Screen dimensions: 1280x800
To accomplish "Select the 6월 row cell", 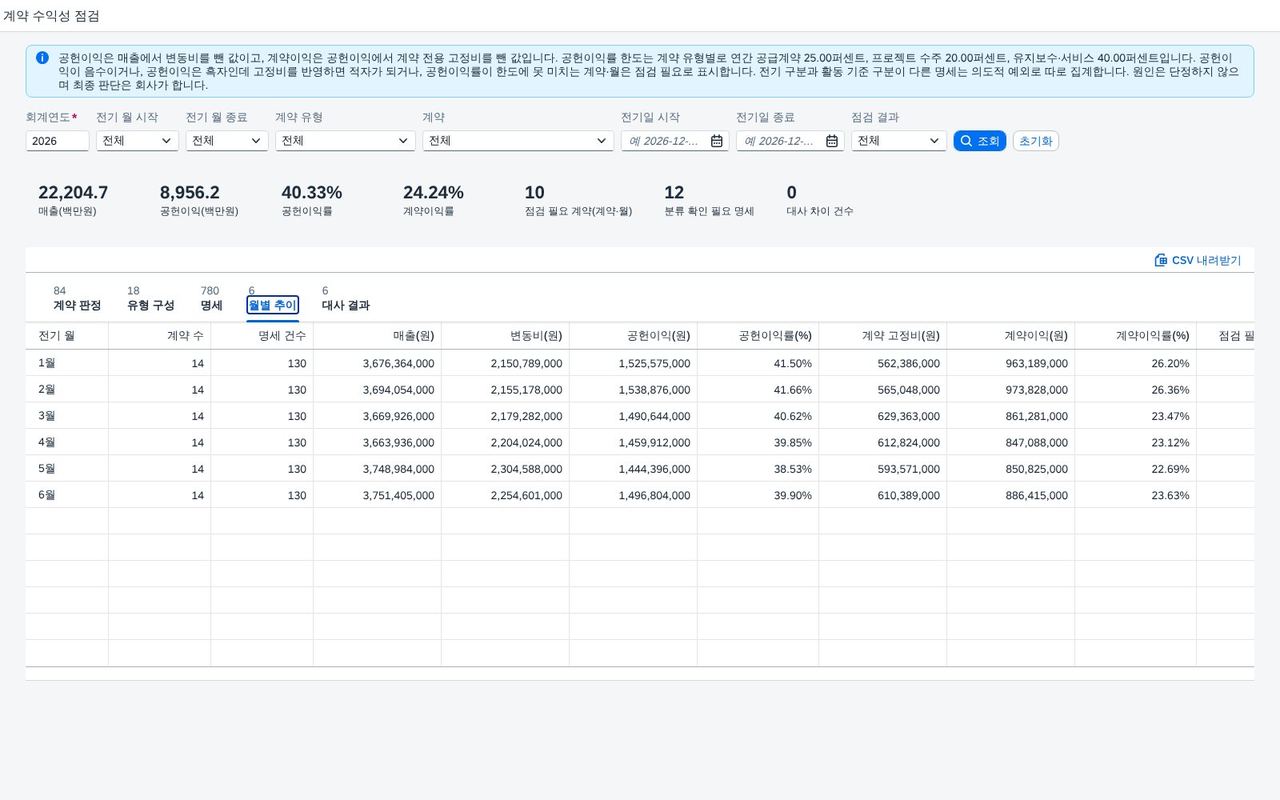I will pos(67,495).
